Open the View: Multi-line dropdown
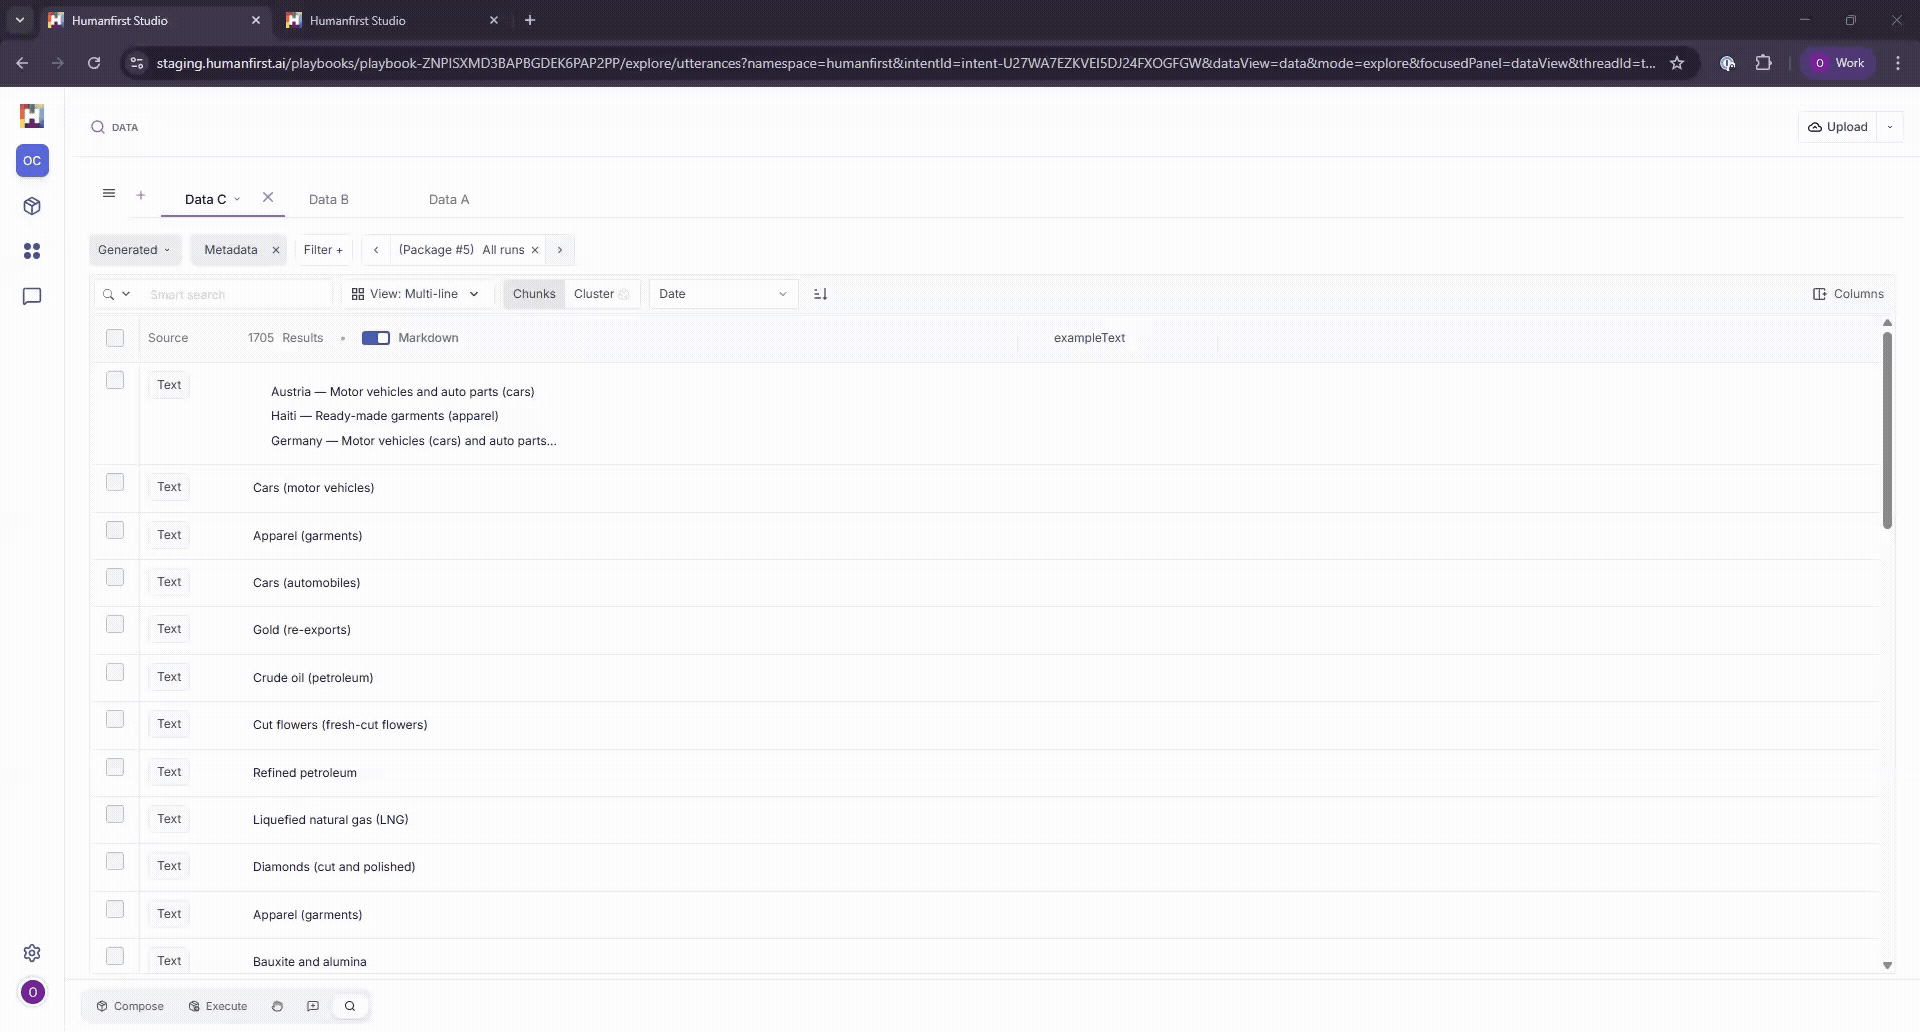 (416, 293)
